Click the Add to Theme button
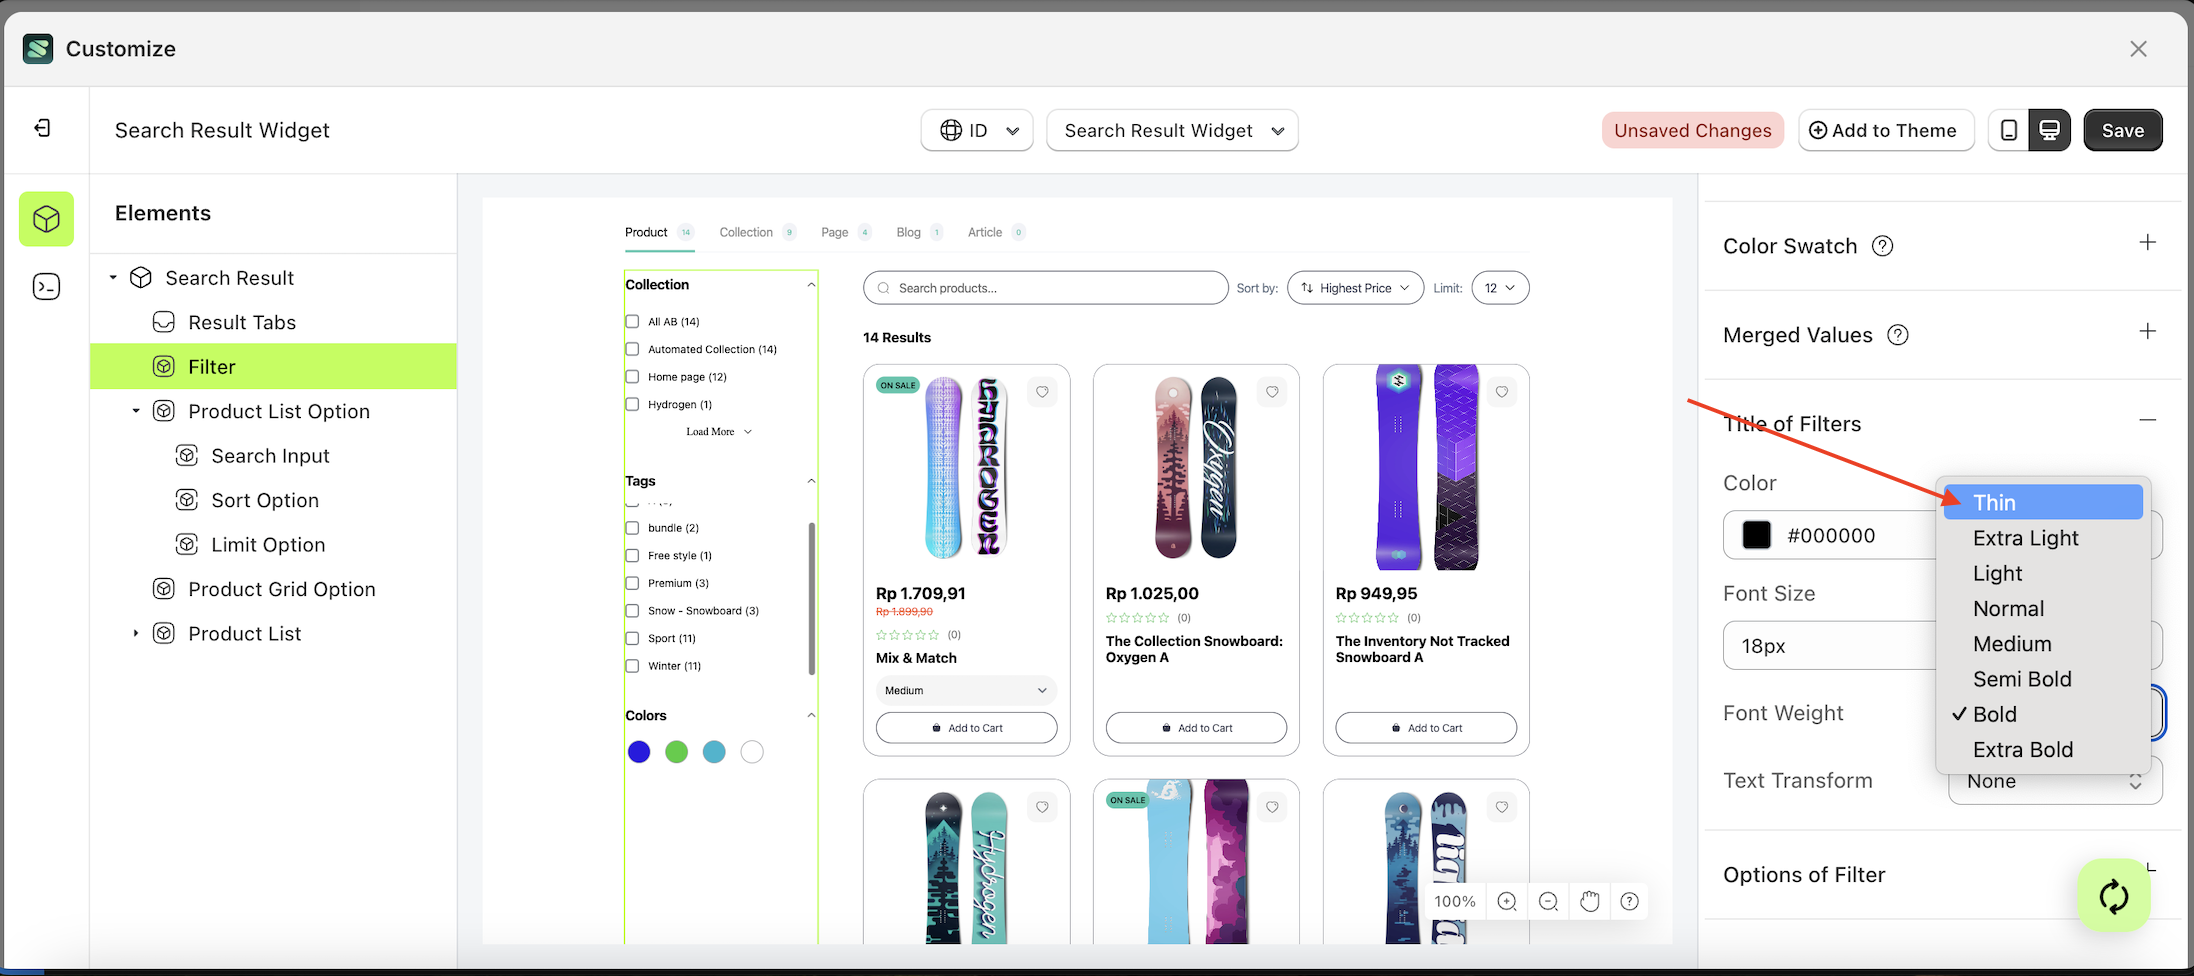Viewport: 2194px width, 976px height. point(1886,130)
